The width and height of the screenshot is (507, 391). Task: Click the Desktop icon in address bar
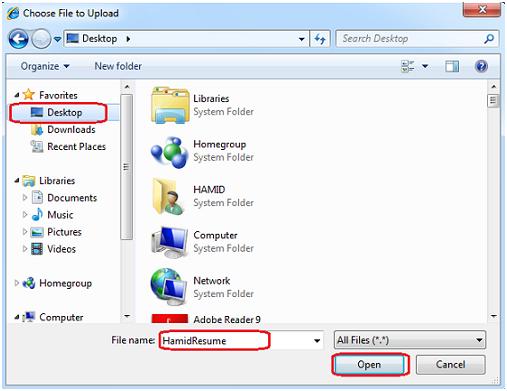[72, 38]
